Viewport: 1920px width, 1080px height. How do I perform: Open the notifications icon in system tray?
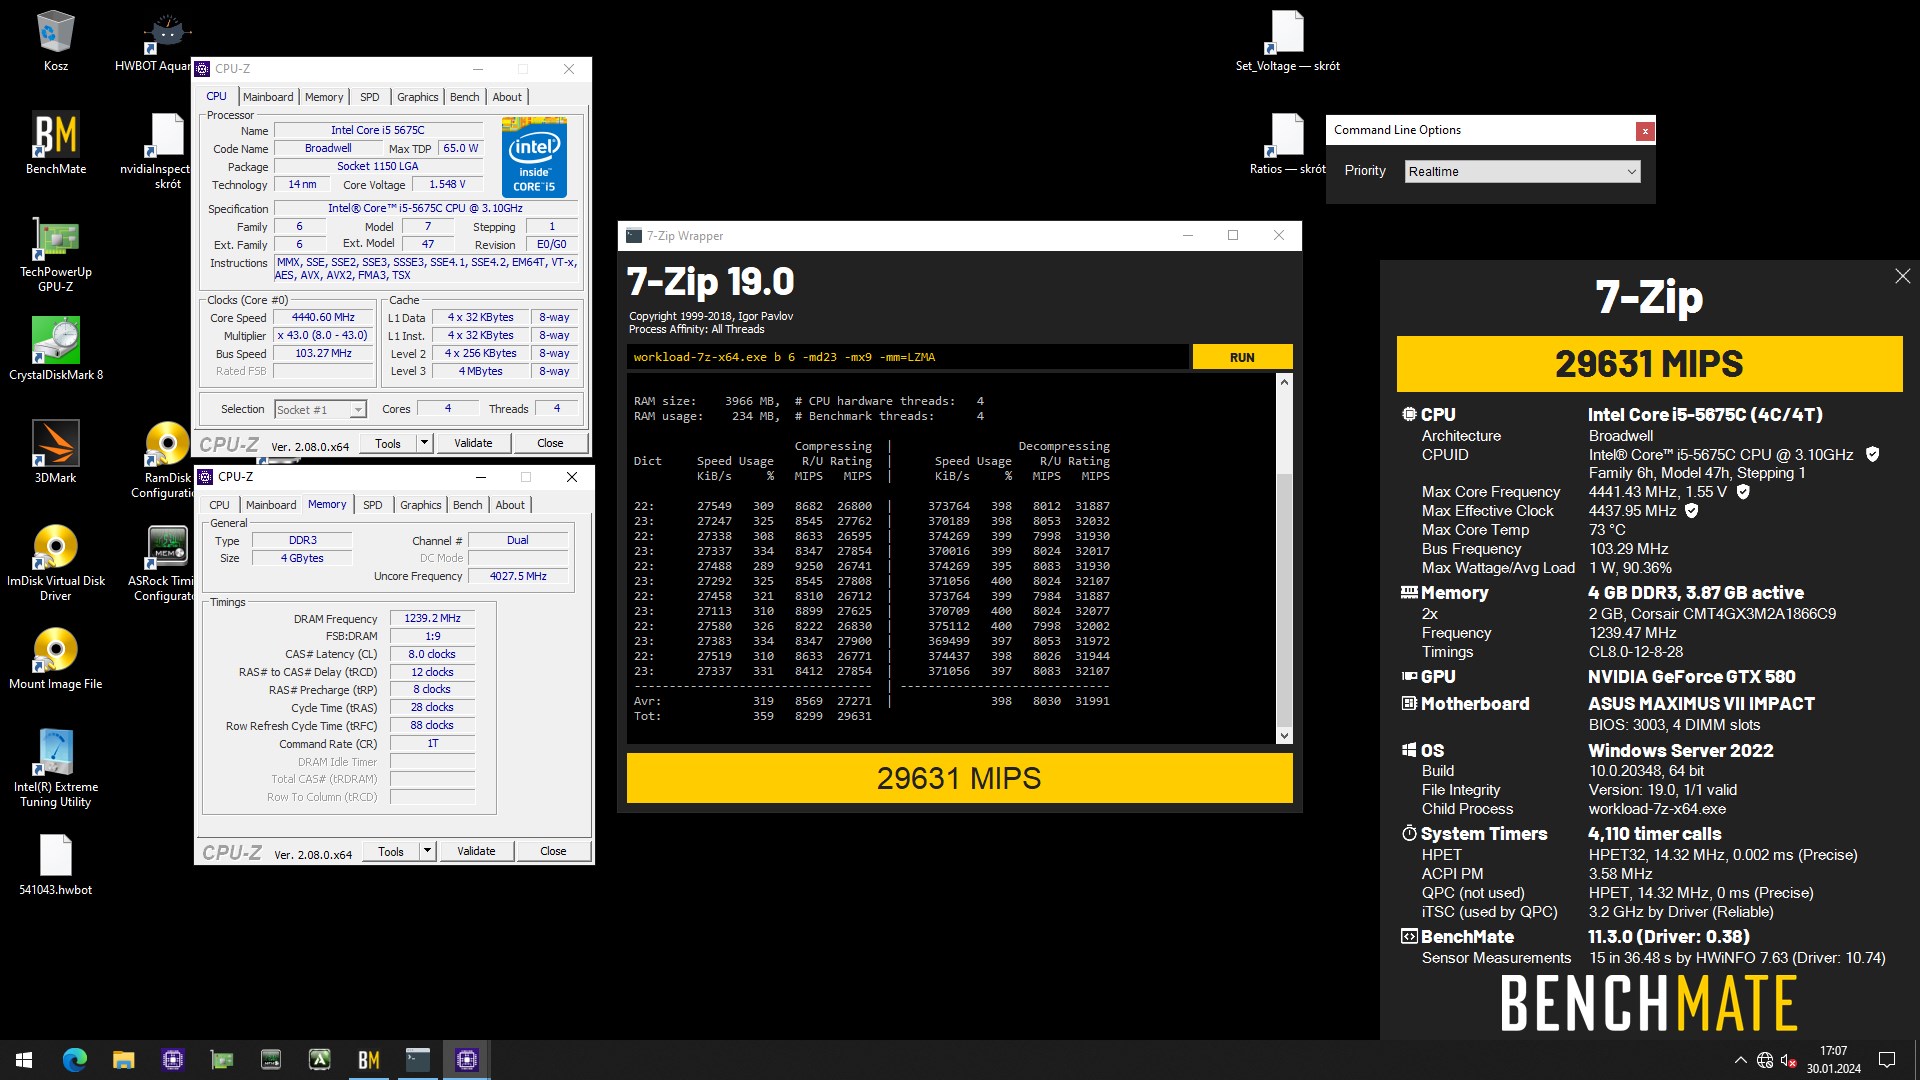point(1887,1060)
